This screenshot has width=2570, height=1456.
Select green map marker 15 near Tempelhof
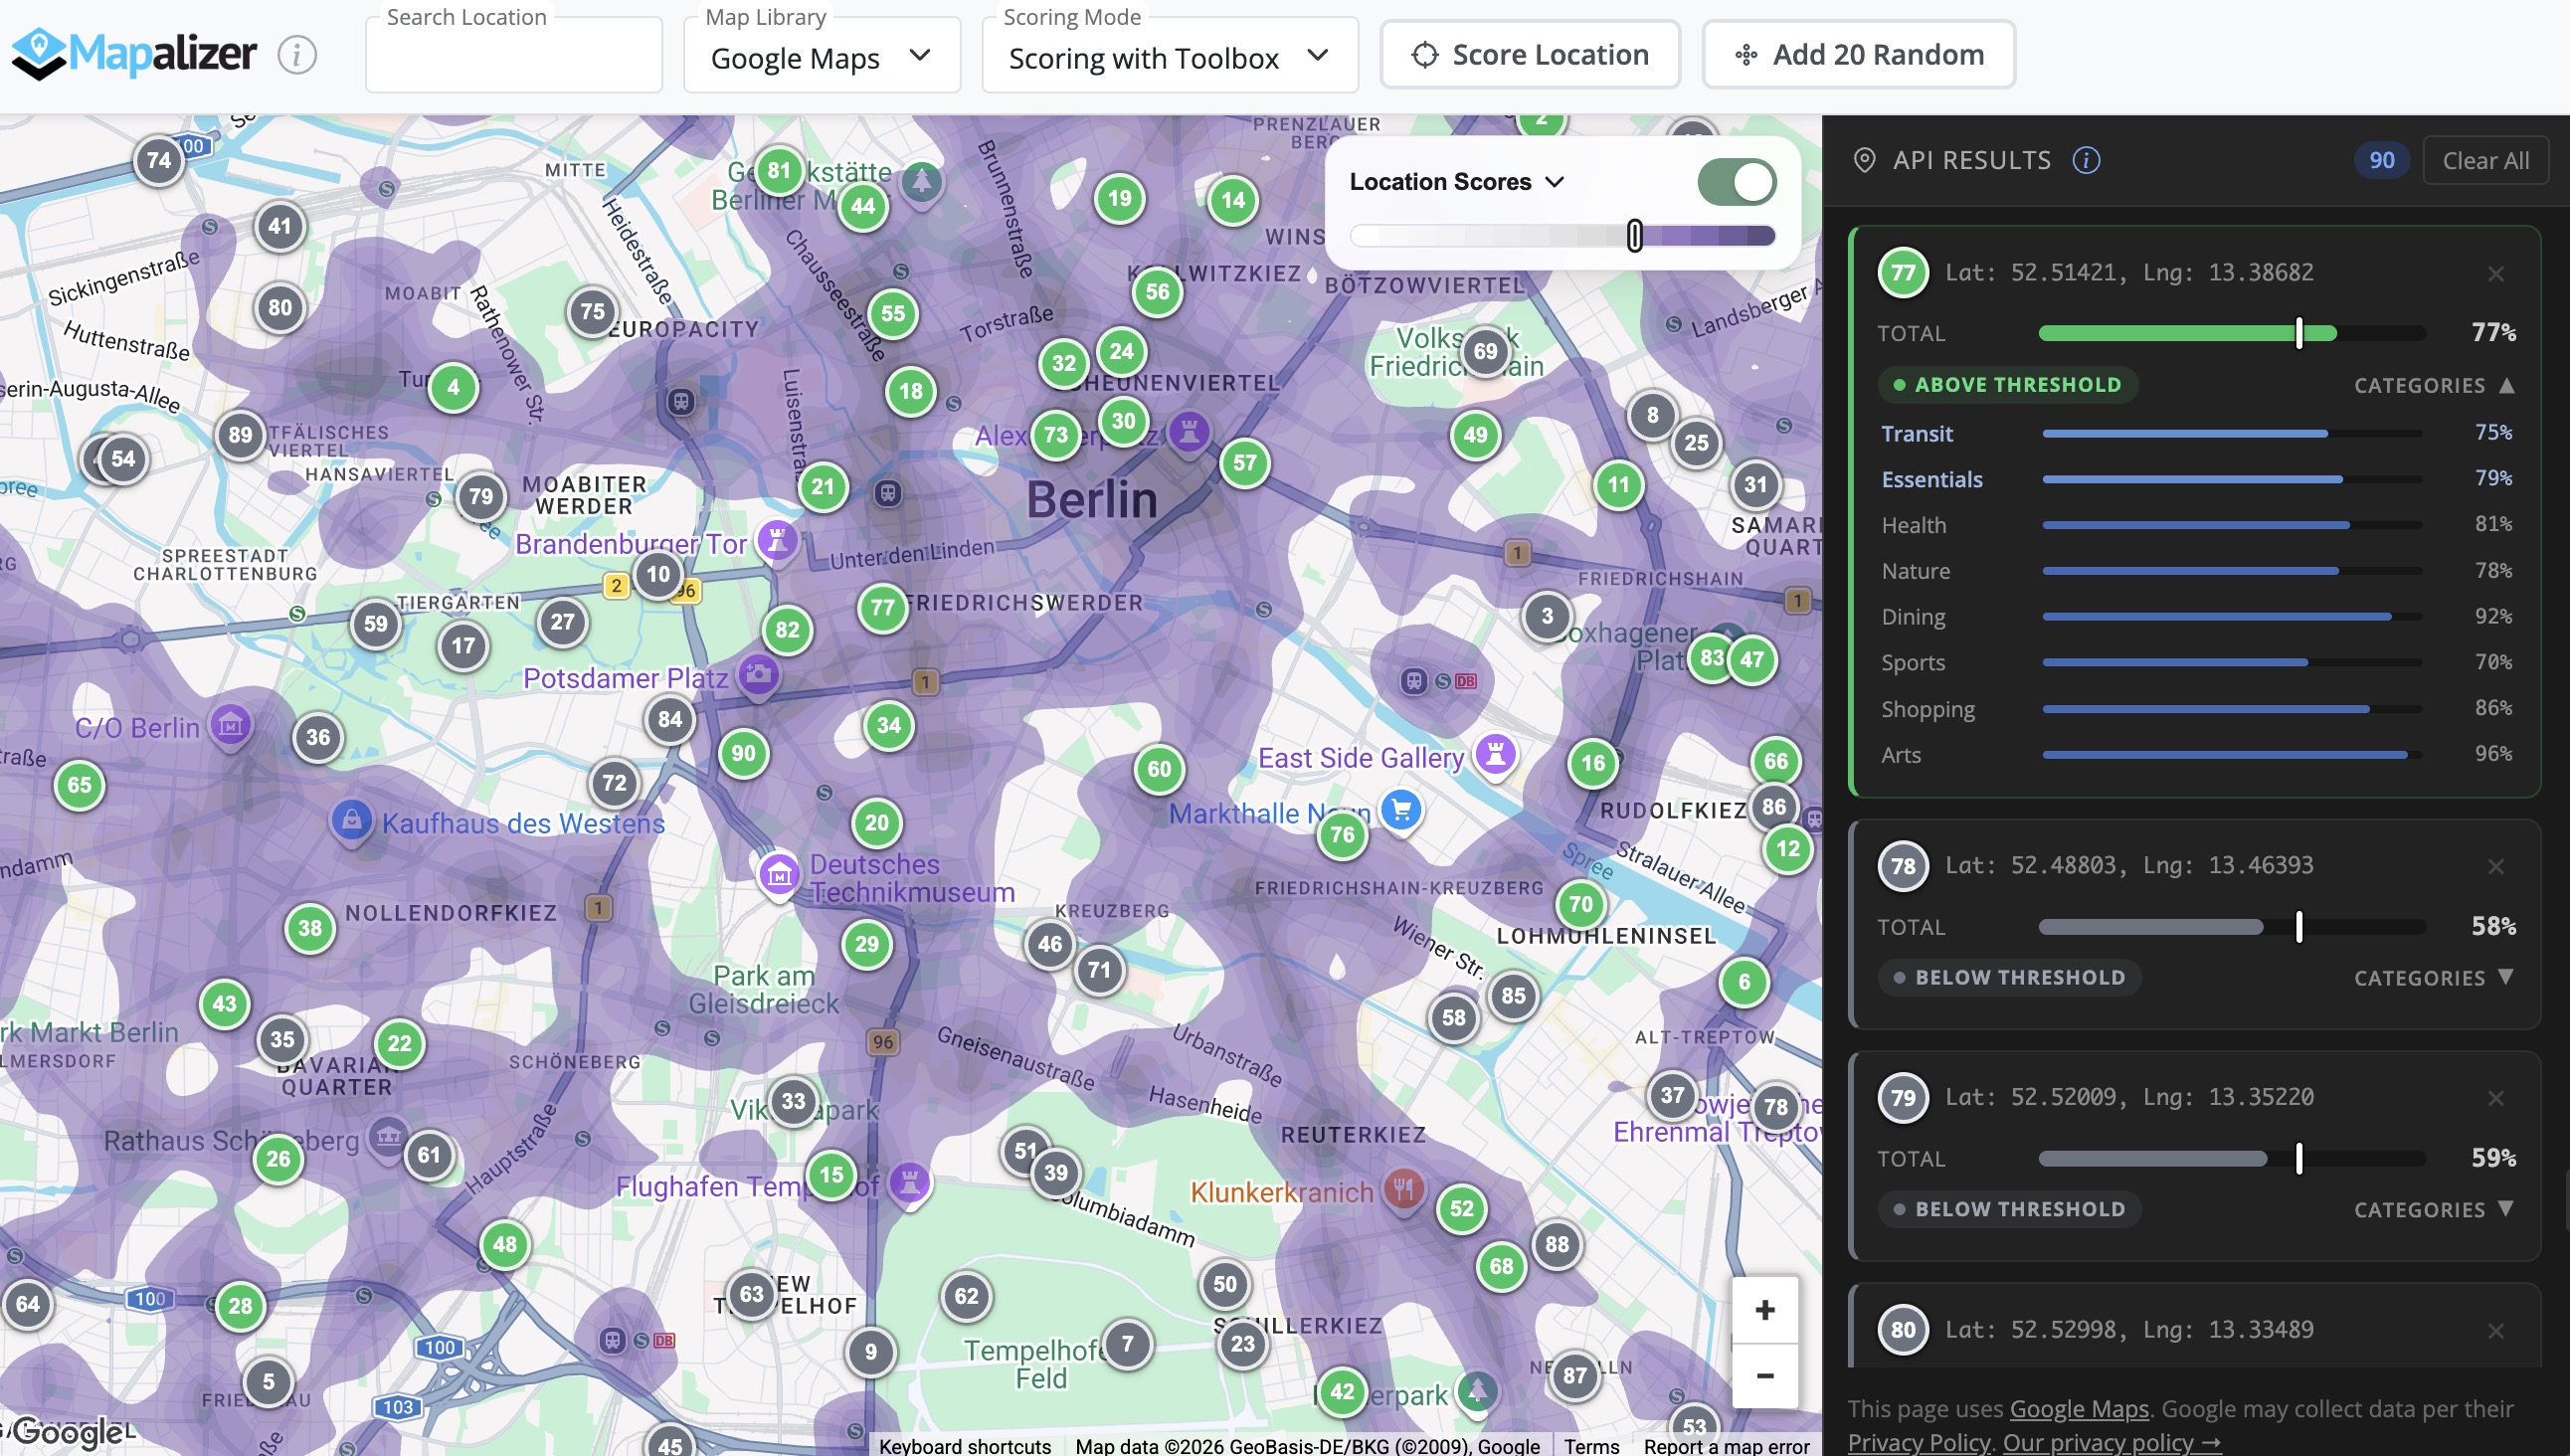832,1175
